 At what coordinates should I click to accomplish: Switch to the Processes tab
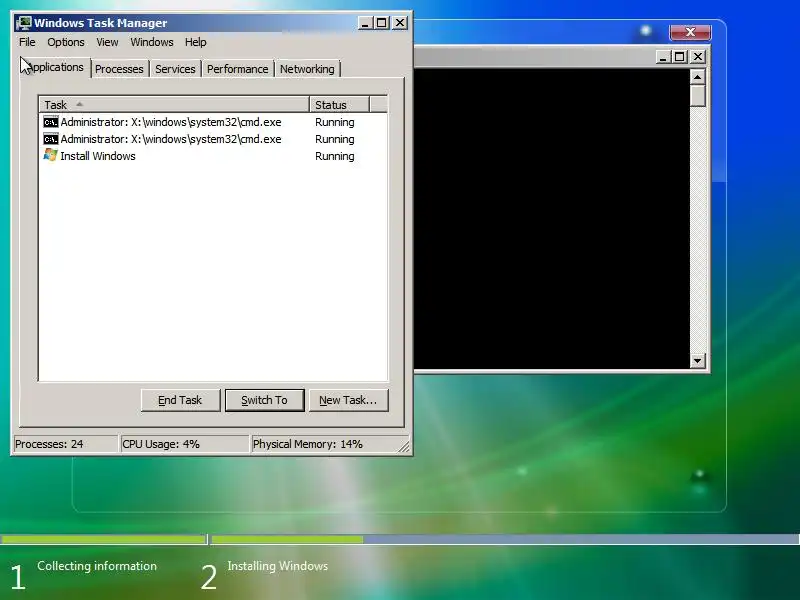pyautogui.click(x=119, y=69)
